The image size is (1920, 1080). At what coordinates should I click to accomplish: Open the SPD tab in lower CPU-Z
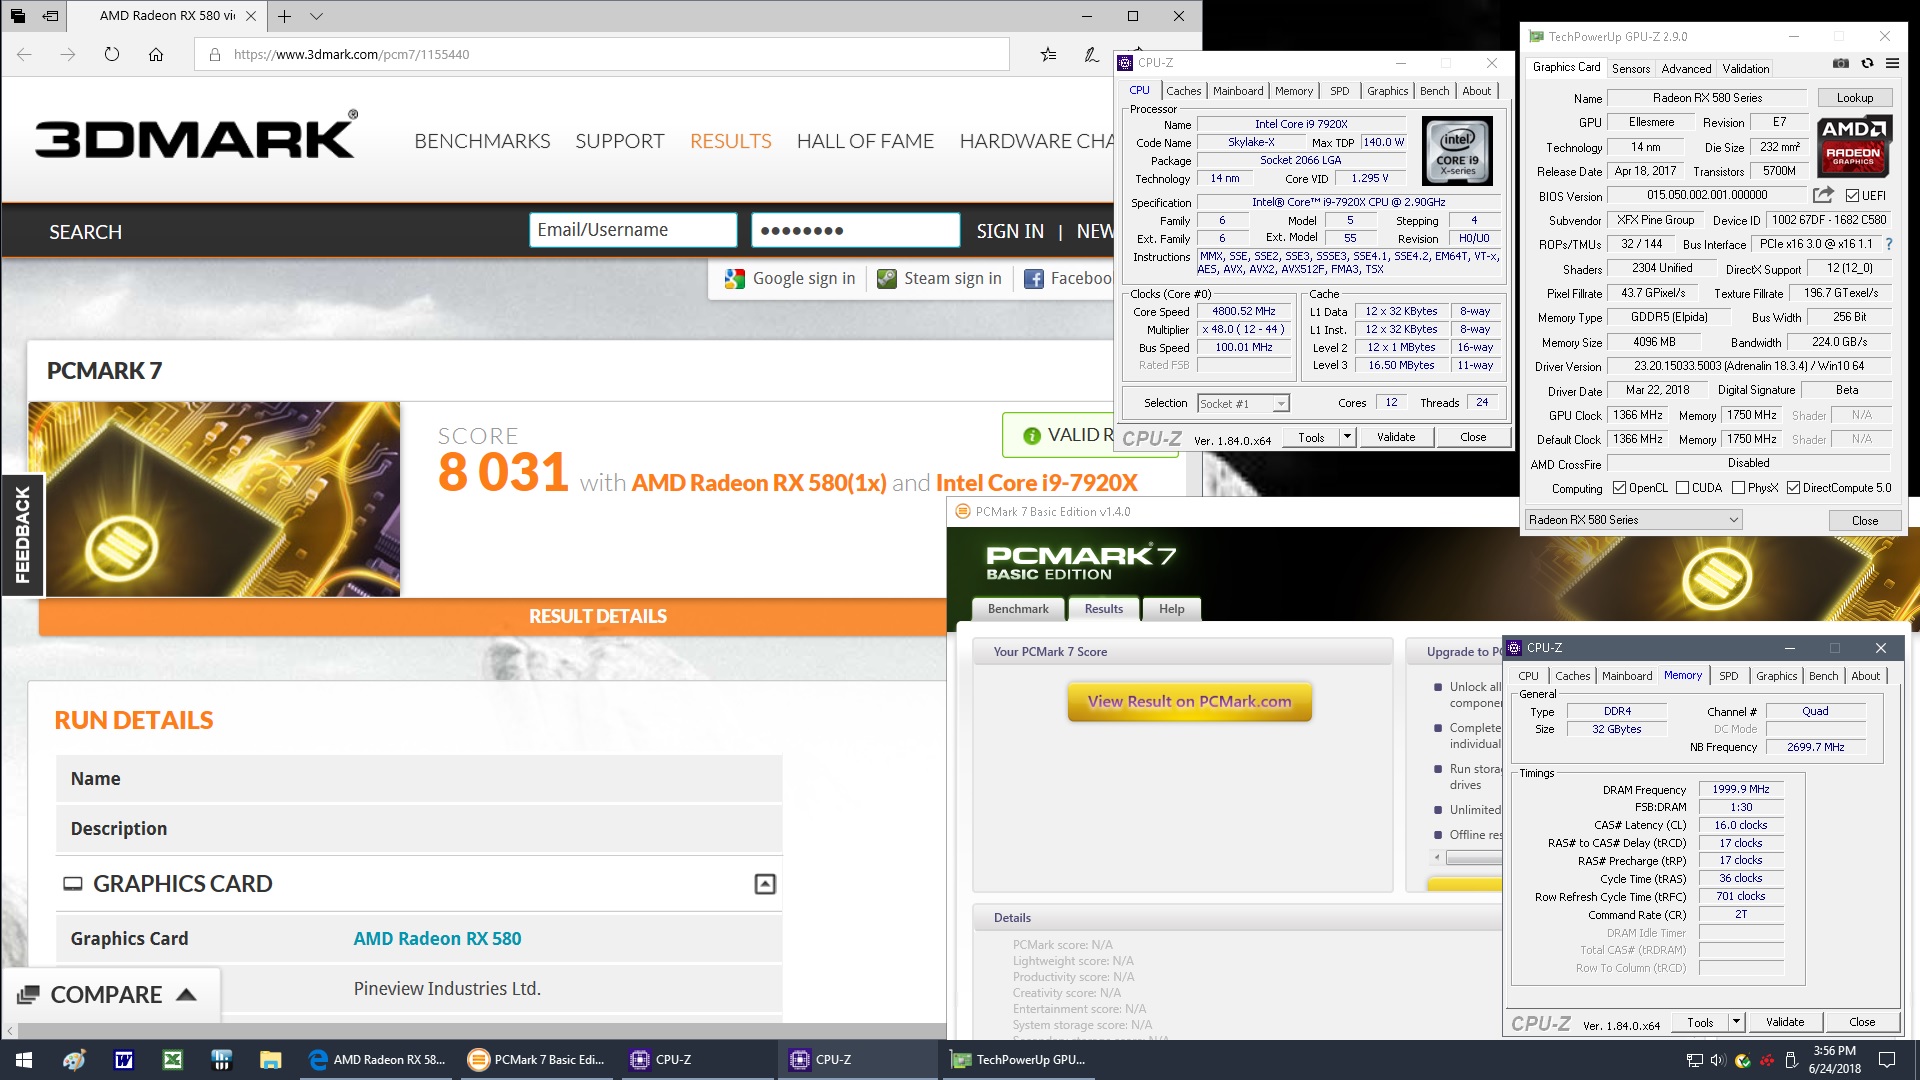point(1728,676)
